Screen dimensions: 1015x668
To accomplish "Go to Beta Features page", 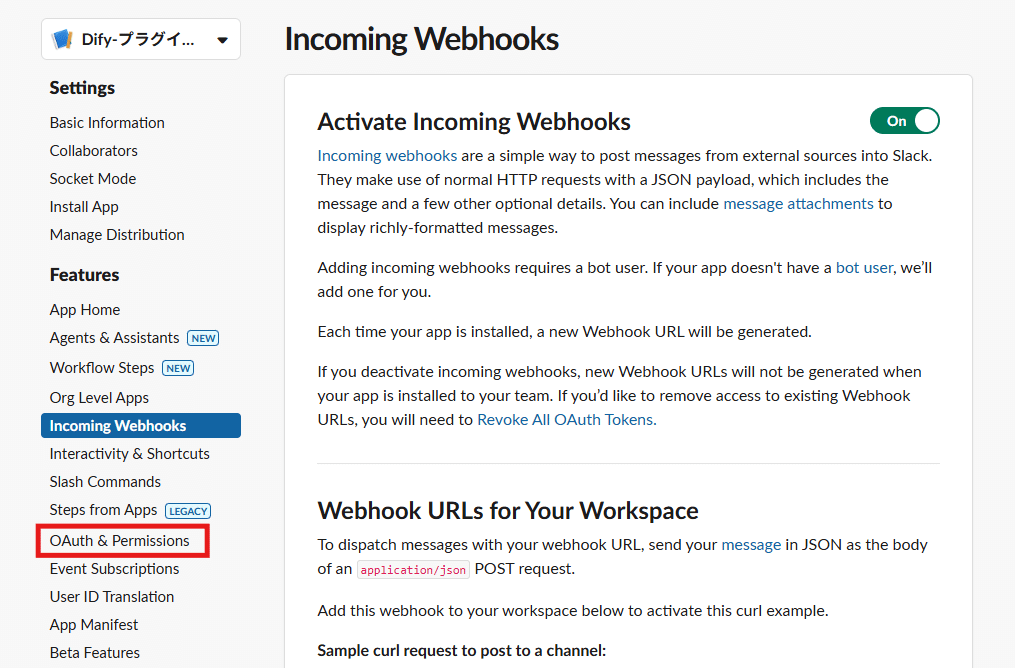I will click(x=95, y=652).
